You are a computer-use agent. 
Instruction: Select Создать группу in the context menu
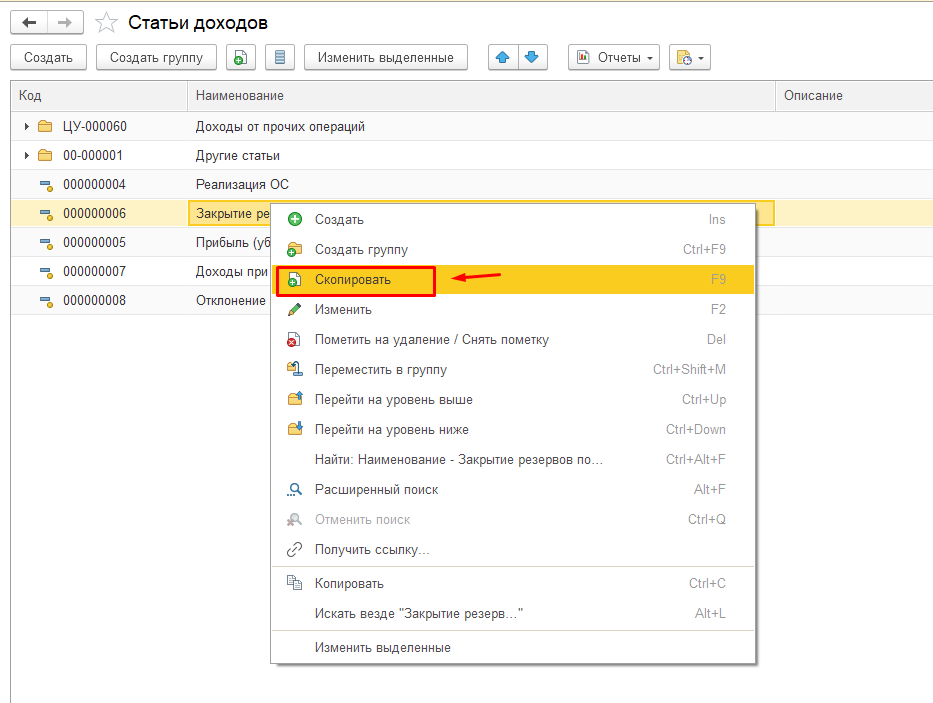pyautogui.click(x=513, y=249)
